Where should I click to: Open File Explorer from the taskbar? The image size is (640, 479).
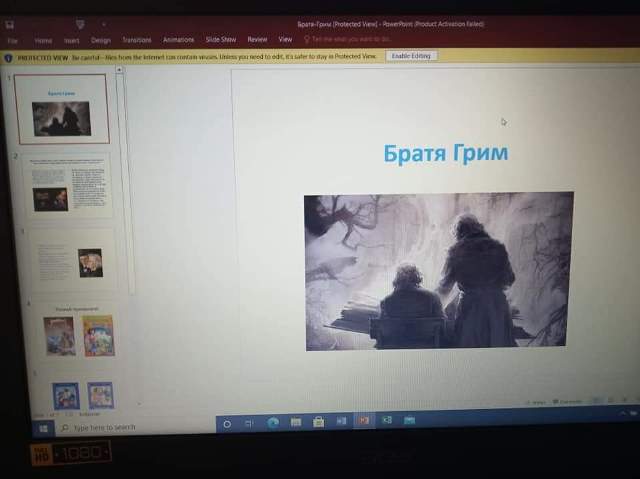point(296,422)
